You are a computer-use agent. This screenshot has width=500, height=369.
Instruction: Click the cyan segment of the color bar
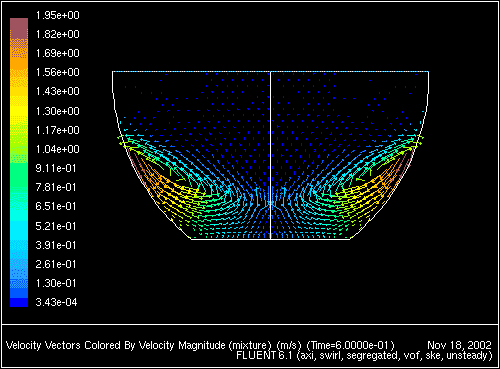(19, 230)
